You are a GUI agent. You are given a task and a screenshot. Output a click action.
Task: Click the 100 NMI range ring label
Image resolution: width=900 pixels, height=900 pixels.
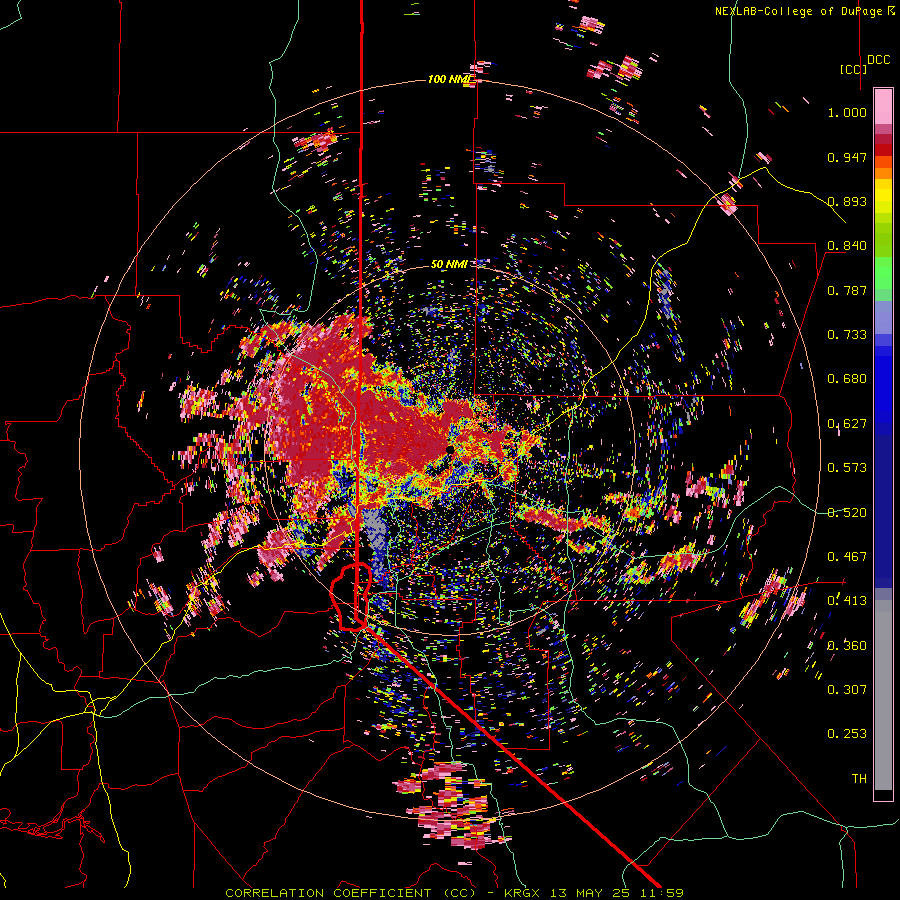coord(451,79)
